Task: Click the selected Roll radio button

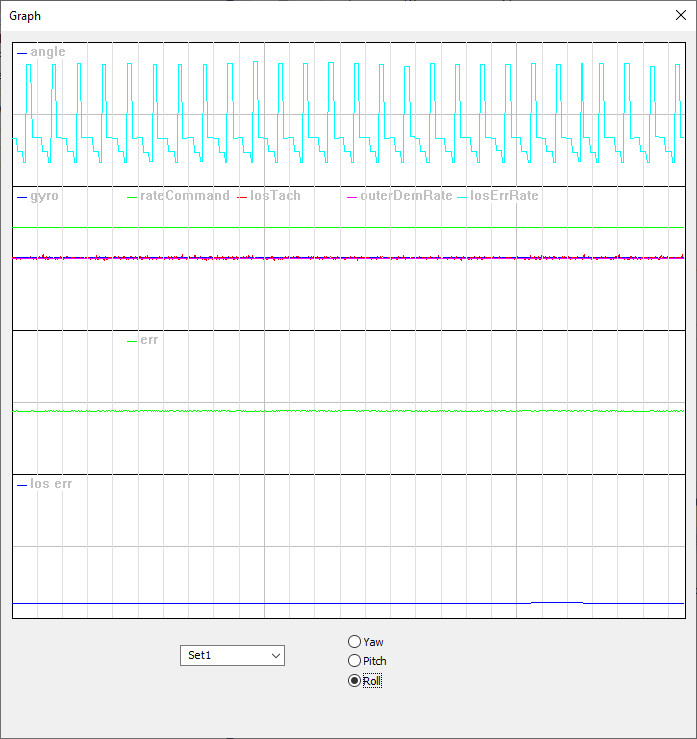Action: [x=354, y=681]
